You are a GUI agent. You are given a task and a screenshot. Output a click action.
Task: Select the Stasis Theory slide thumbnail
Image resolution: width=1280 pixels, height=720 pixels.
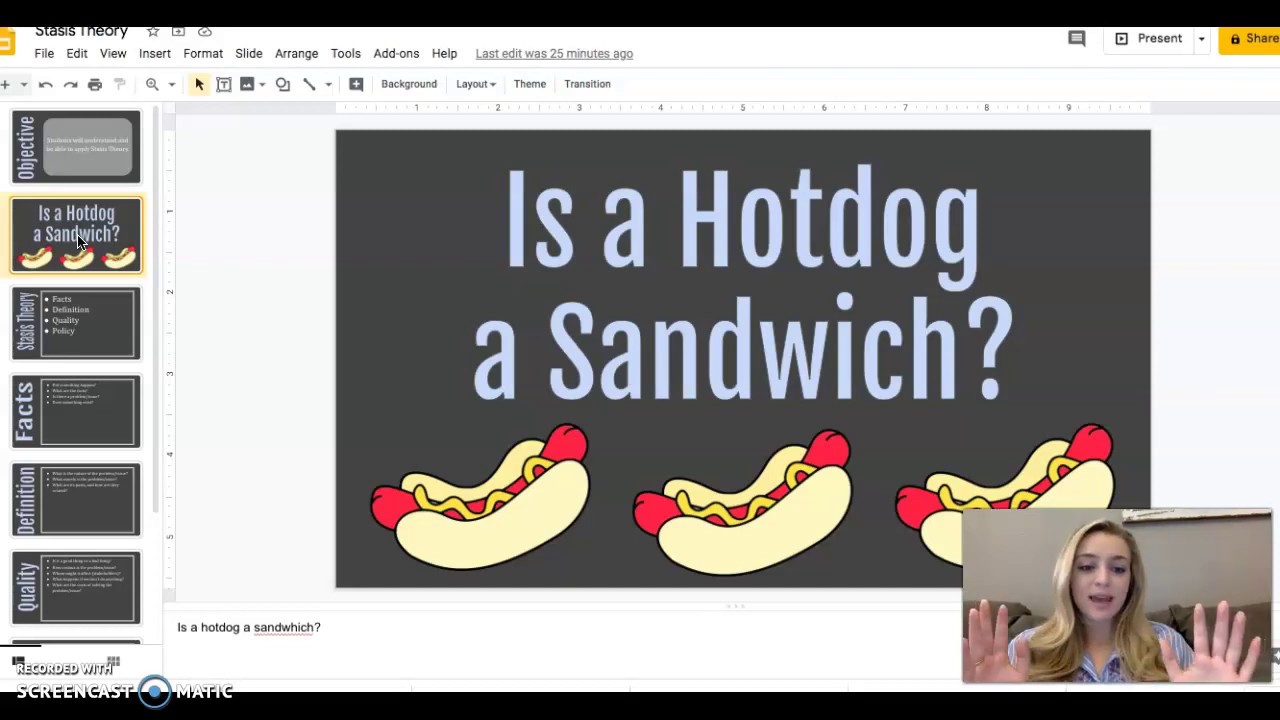pos(76,323)
